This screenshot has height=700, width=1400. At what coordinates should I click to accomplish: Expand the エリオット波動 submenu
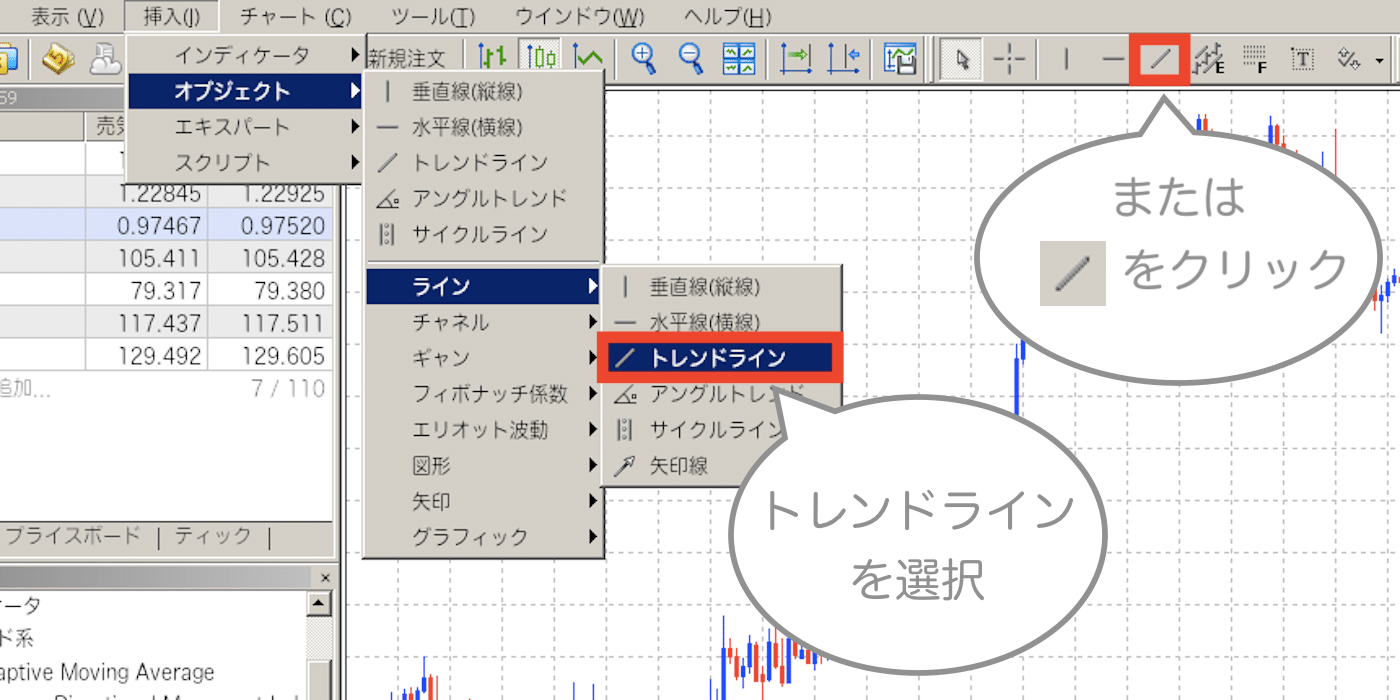[484, 430]
